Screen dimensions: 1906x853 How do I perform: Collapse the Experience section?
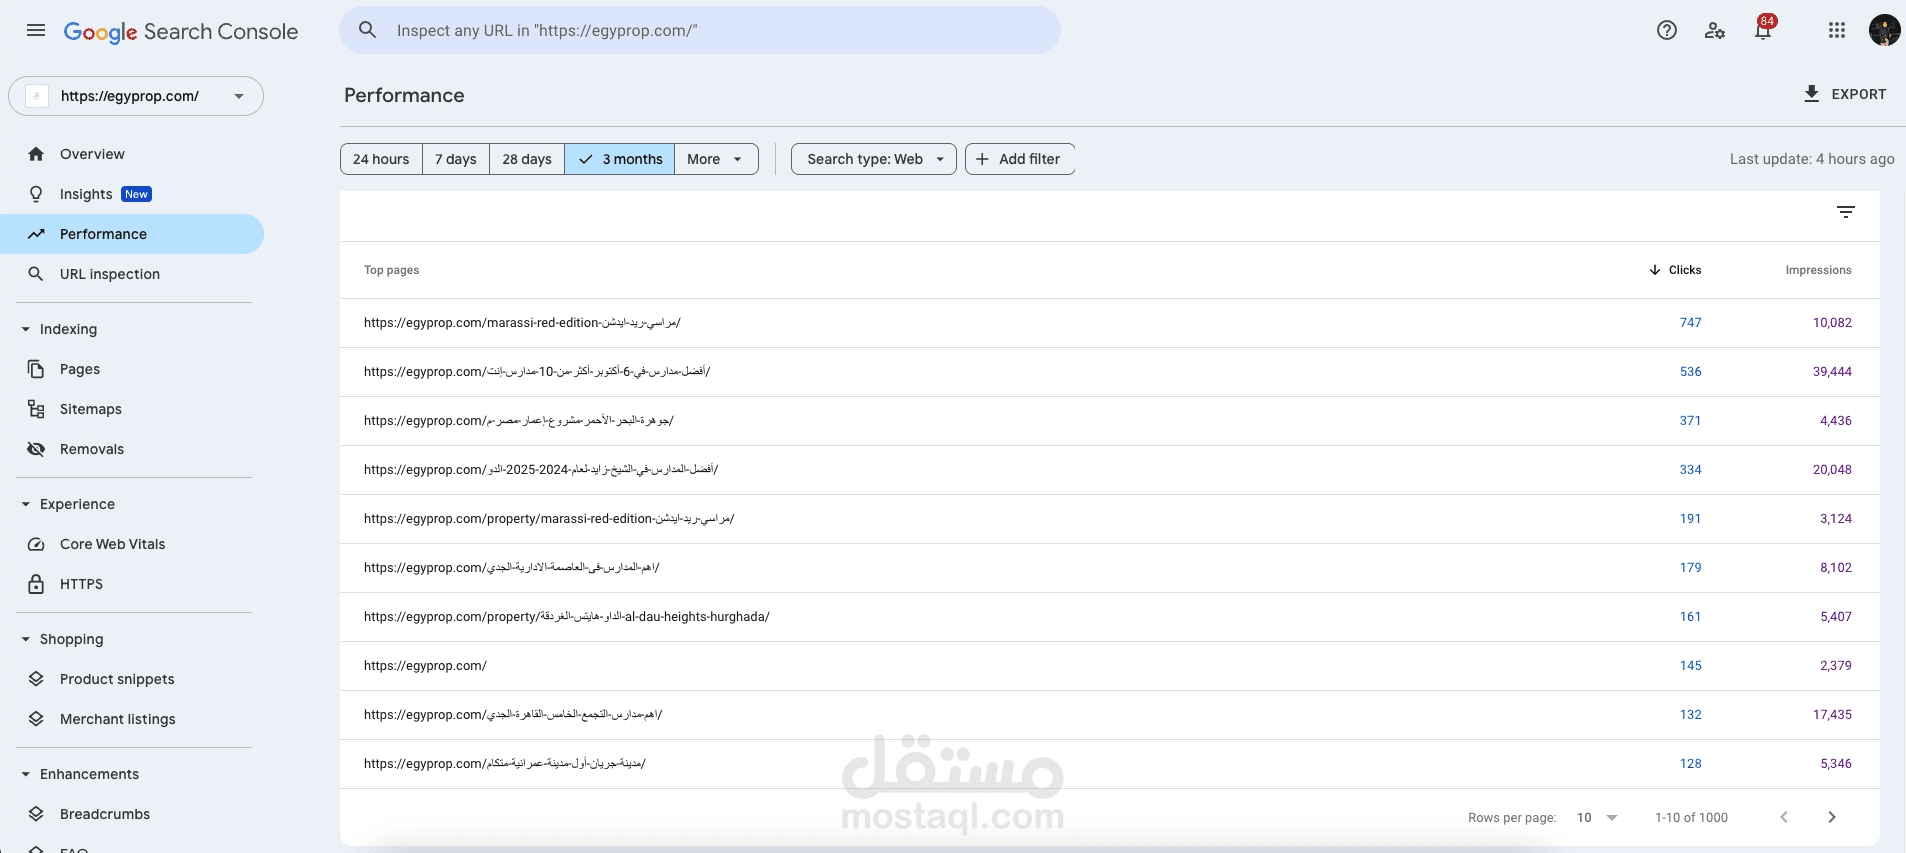coord(26,504)
